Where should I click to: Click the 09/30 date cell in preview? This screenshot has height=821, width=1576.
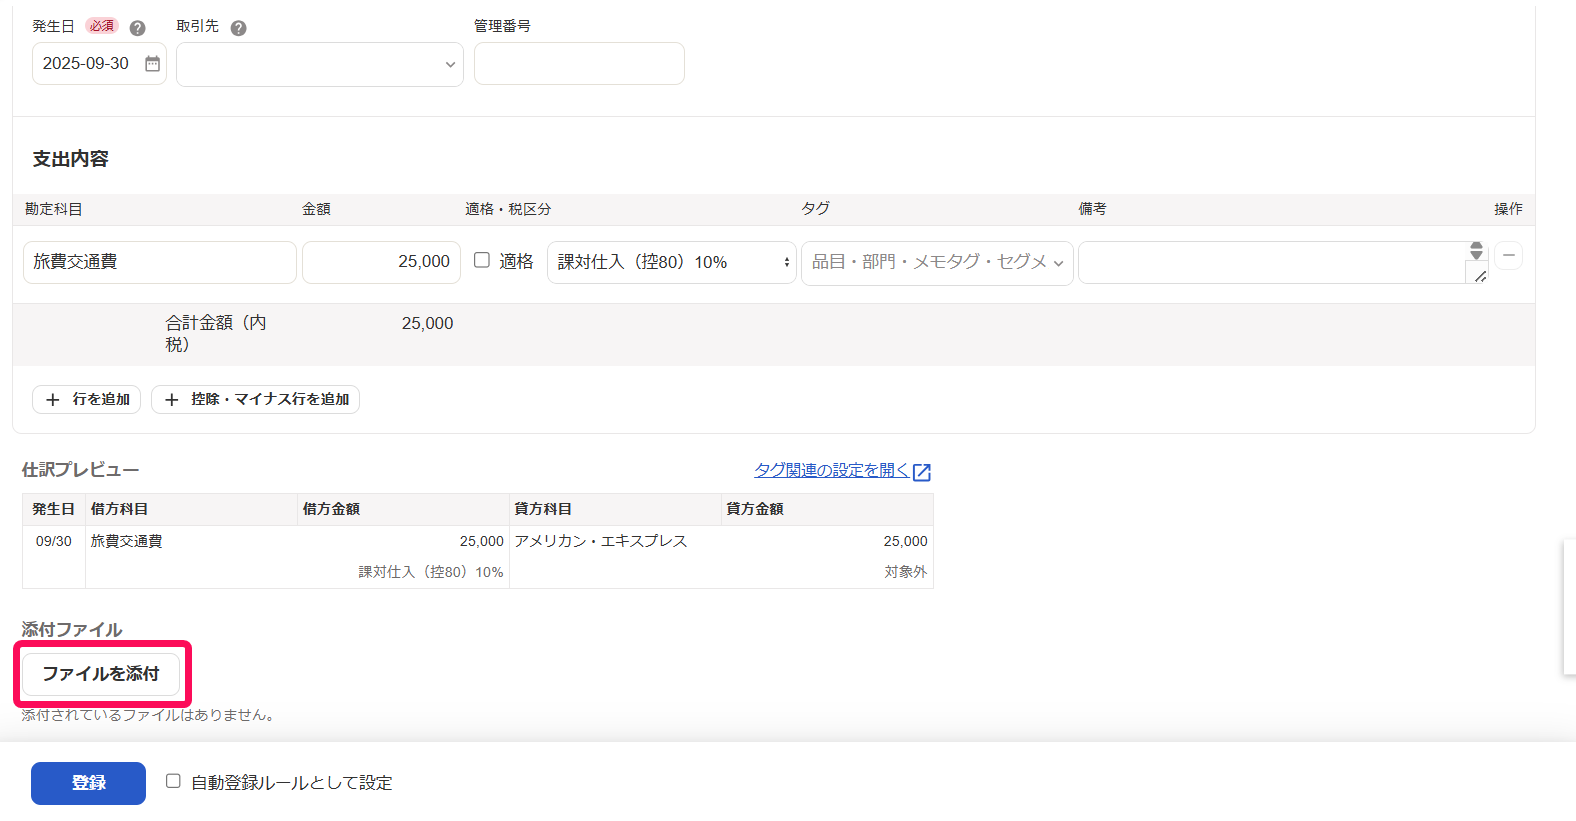point(54,541)
